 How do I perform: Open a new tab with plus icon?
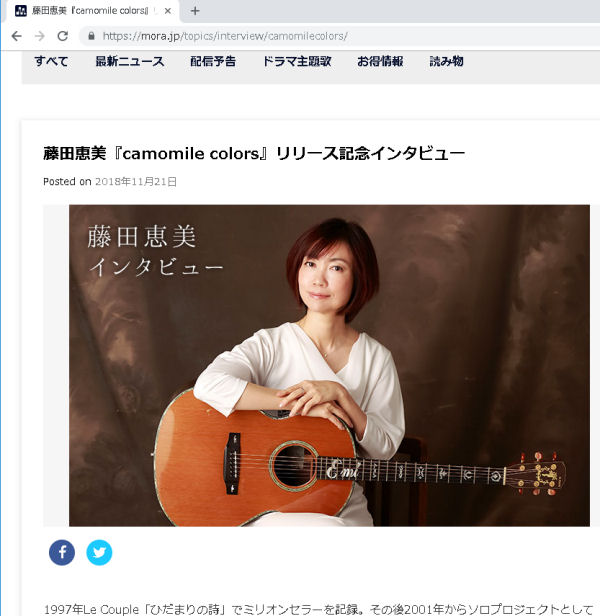[x=195, y=11]
